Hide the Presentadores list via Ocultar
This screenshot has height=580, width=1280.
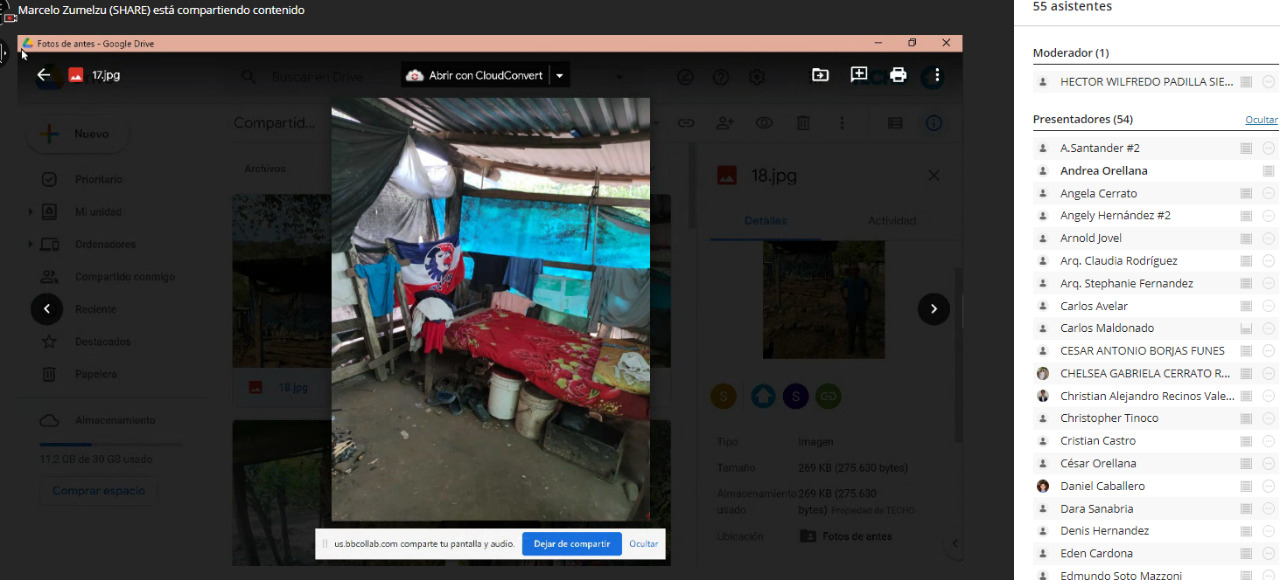click(x=1261, y=120)
